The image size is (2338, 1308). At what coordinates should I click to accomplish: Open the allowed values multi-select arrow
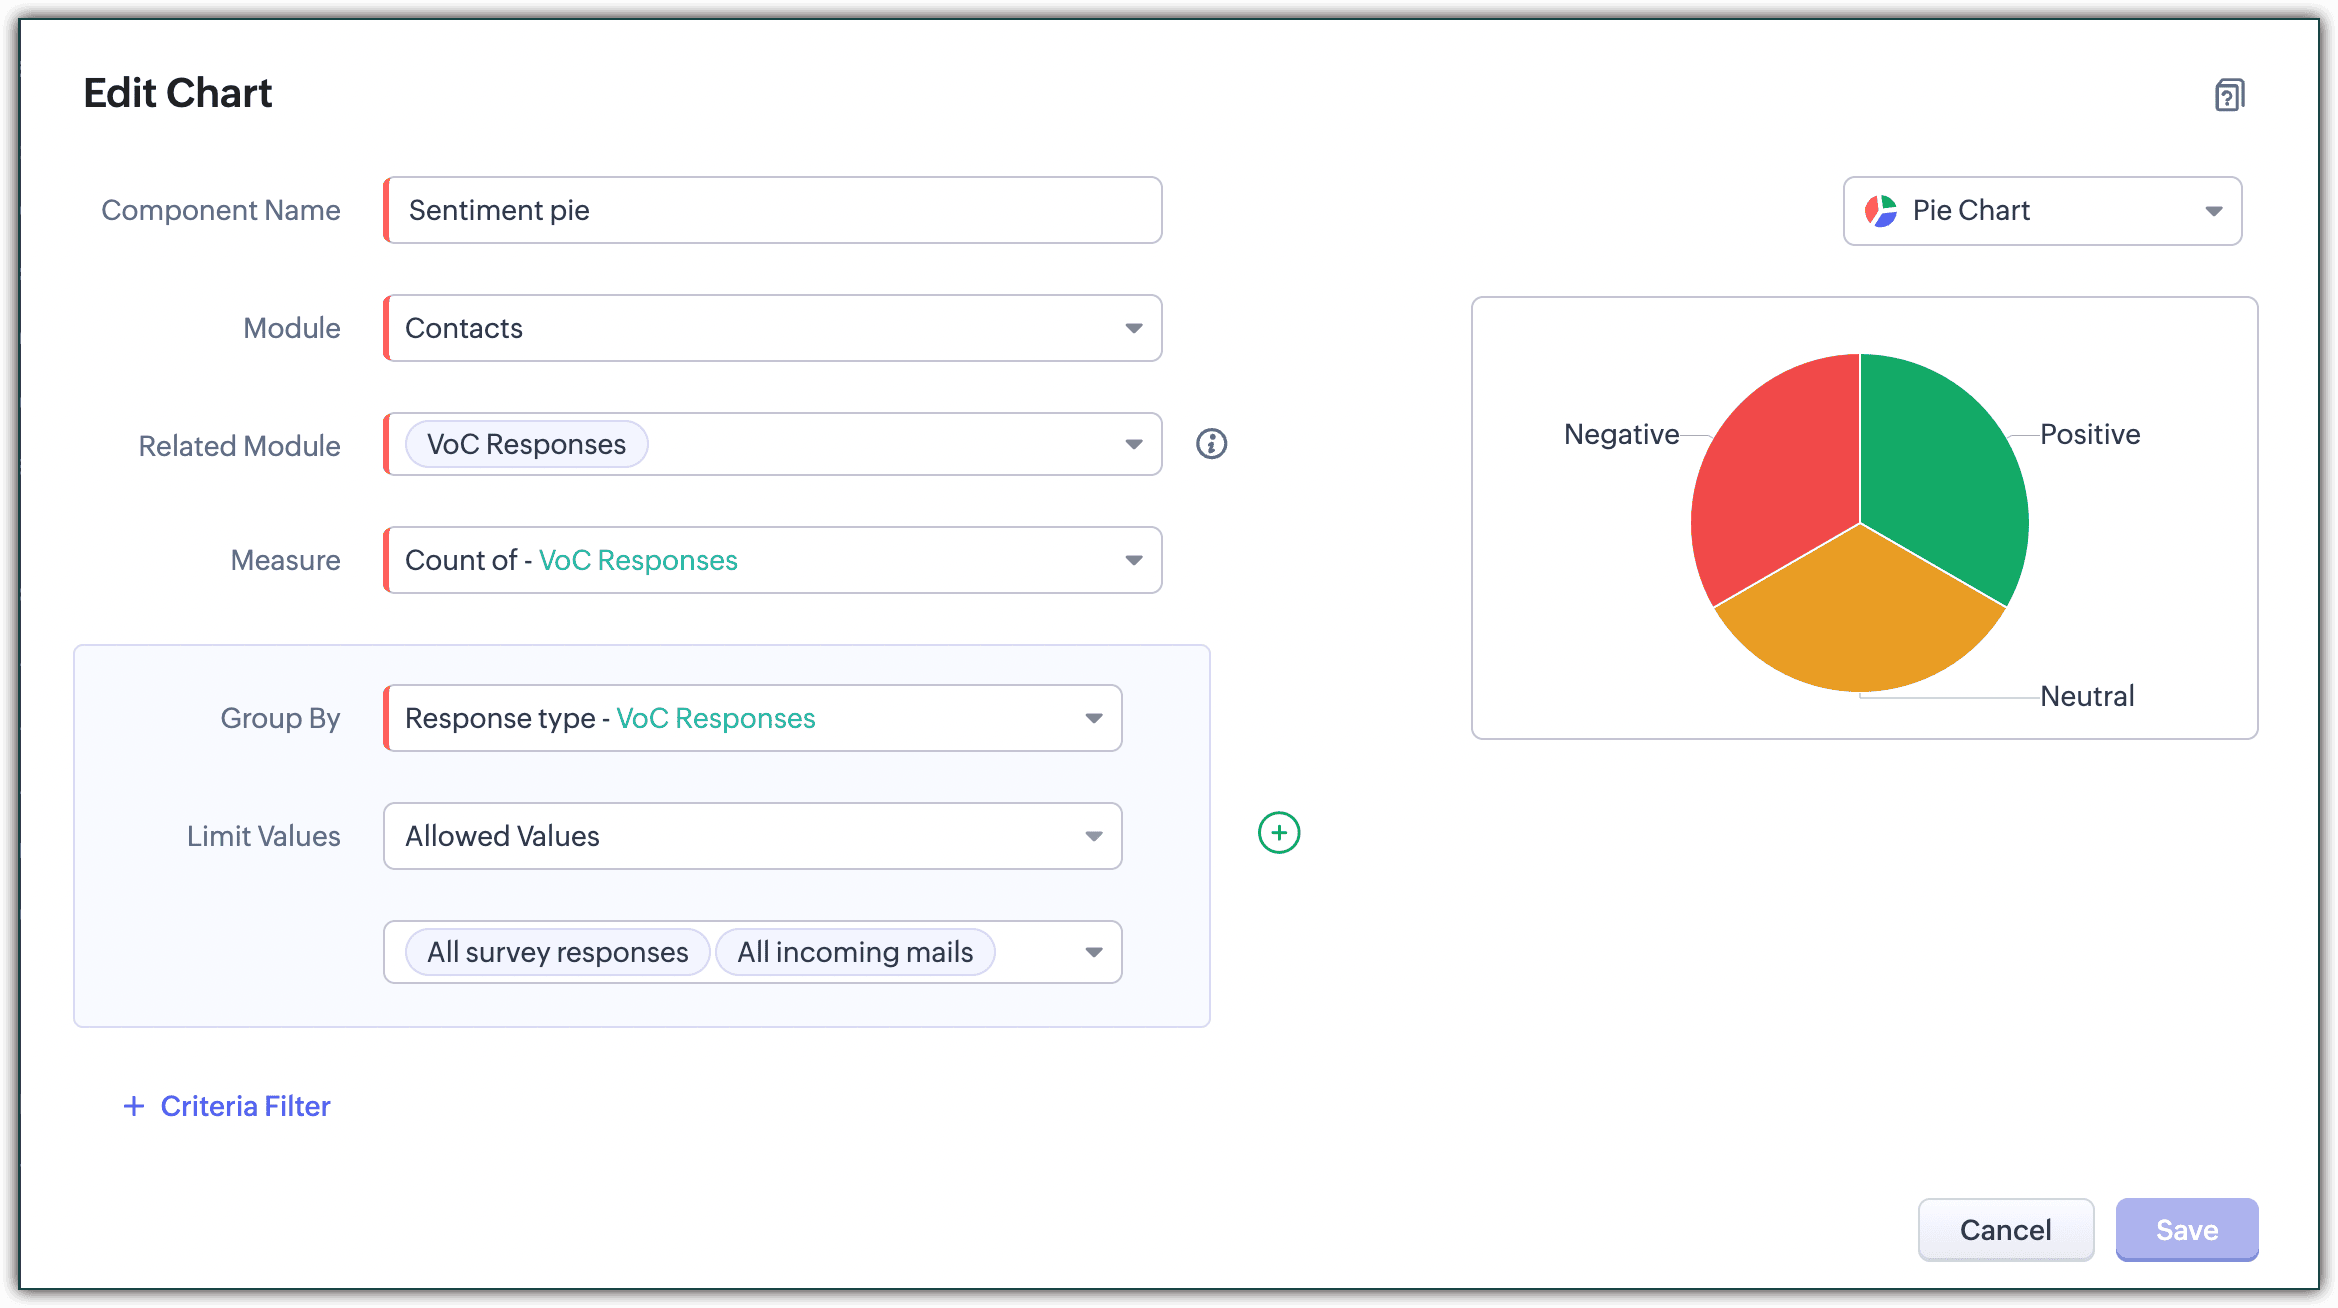coord(1093,952)
